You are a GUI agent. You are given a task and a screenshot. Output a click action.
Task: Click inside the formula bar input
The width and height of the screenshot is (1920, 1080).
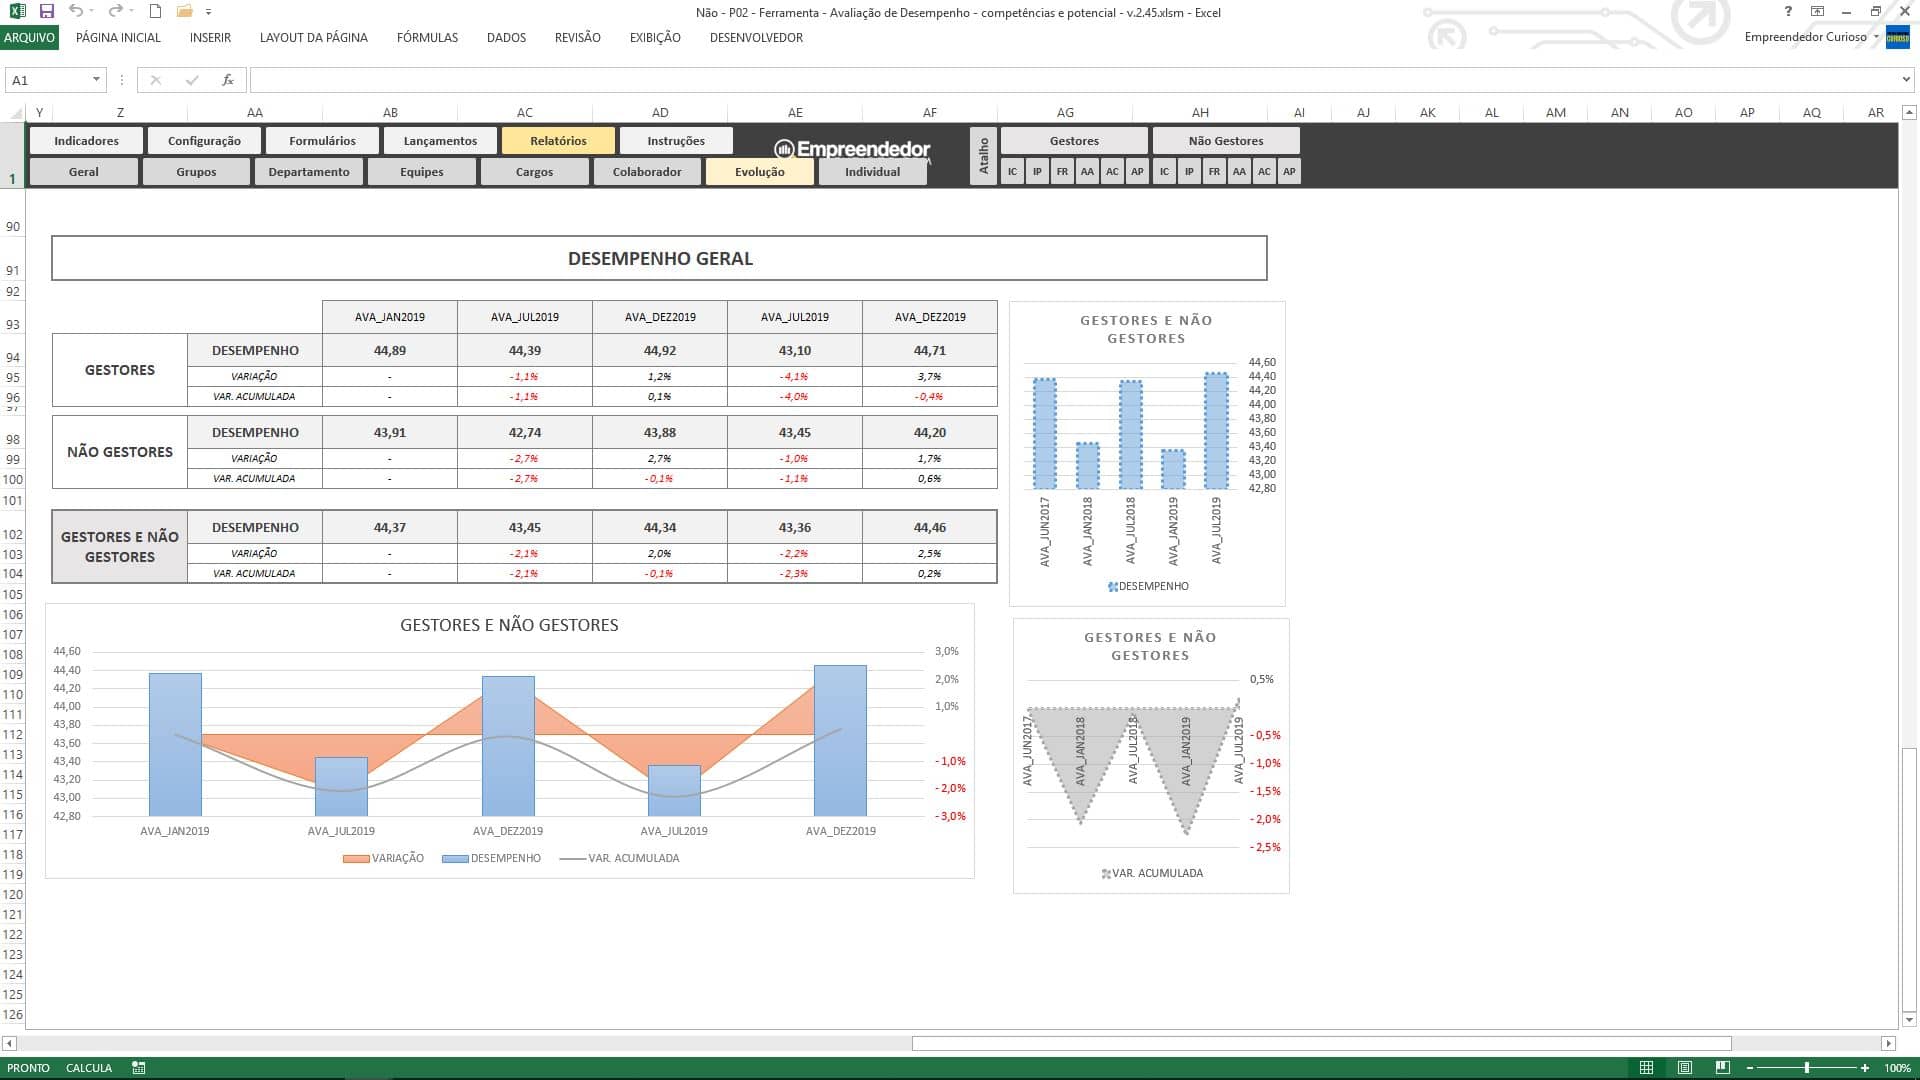click(x=1075, y=80)
